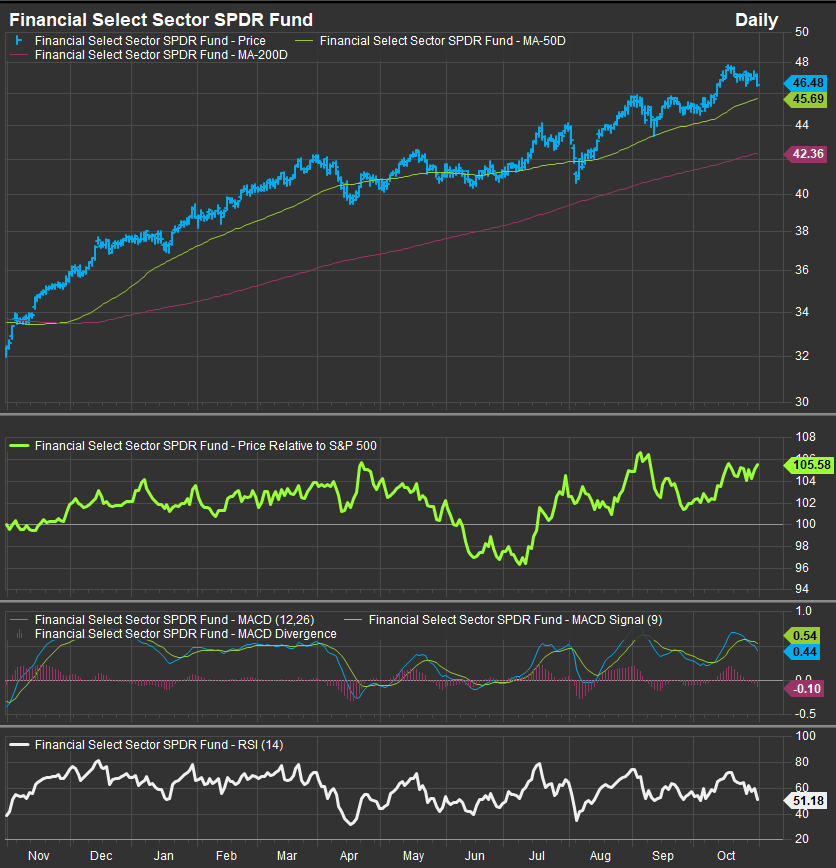
Task: Click the 105.58 relative price value tag
Action: point(809,465)
